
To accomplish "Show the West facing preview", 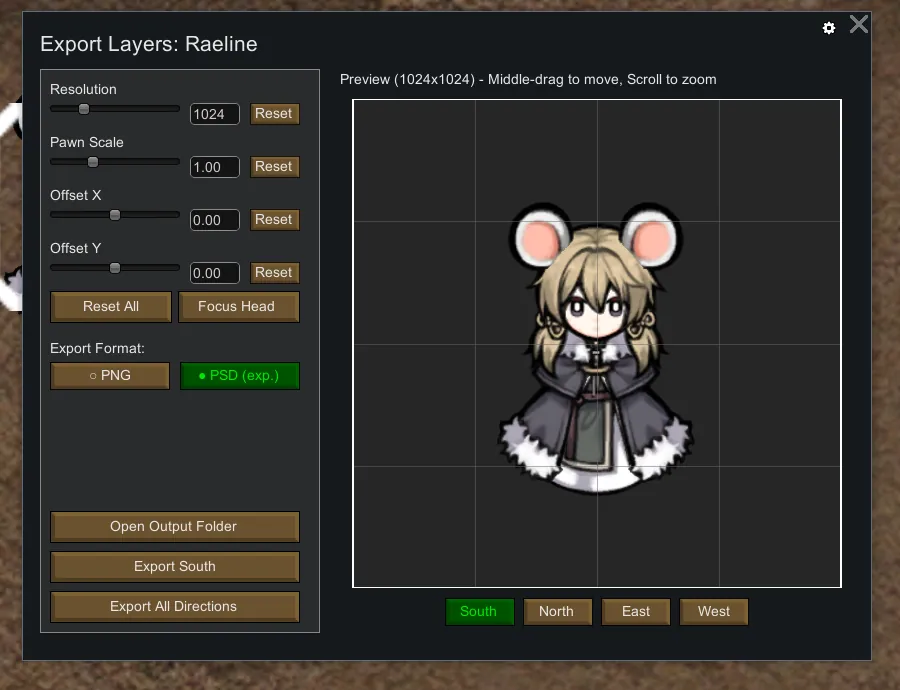I will (x=714, y=611).
